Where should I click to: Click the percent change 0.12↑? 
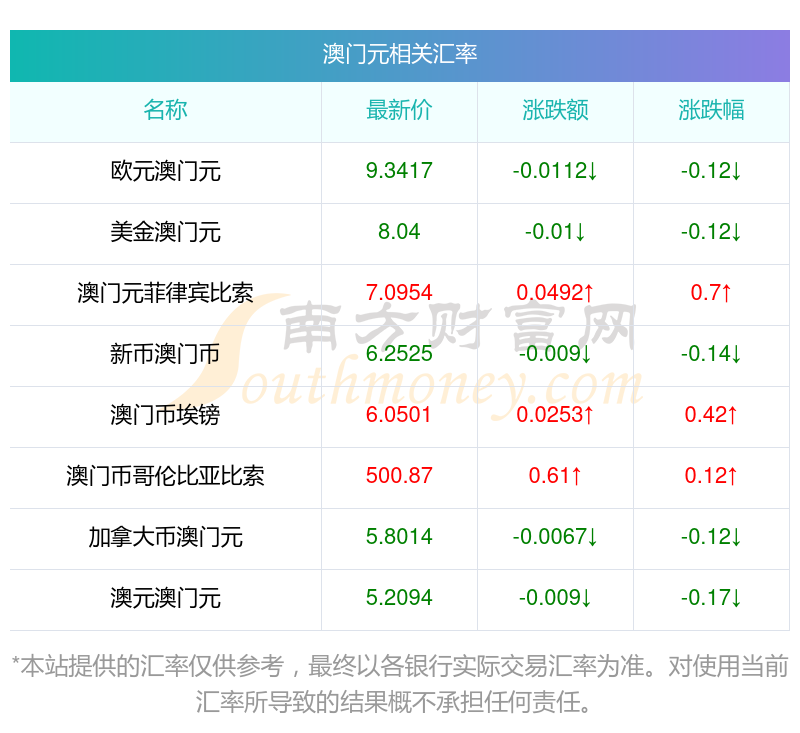tap(711, 476)
